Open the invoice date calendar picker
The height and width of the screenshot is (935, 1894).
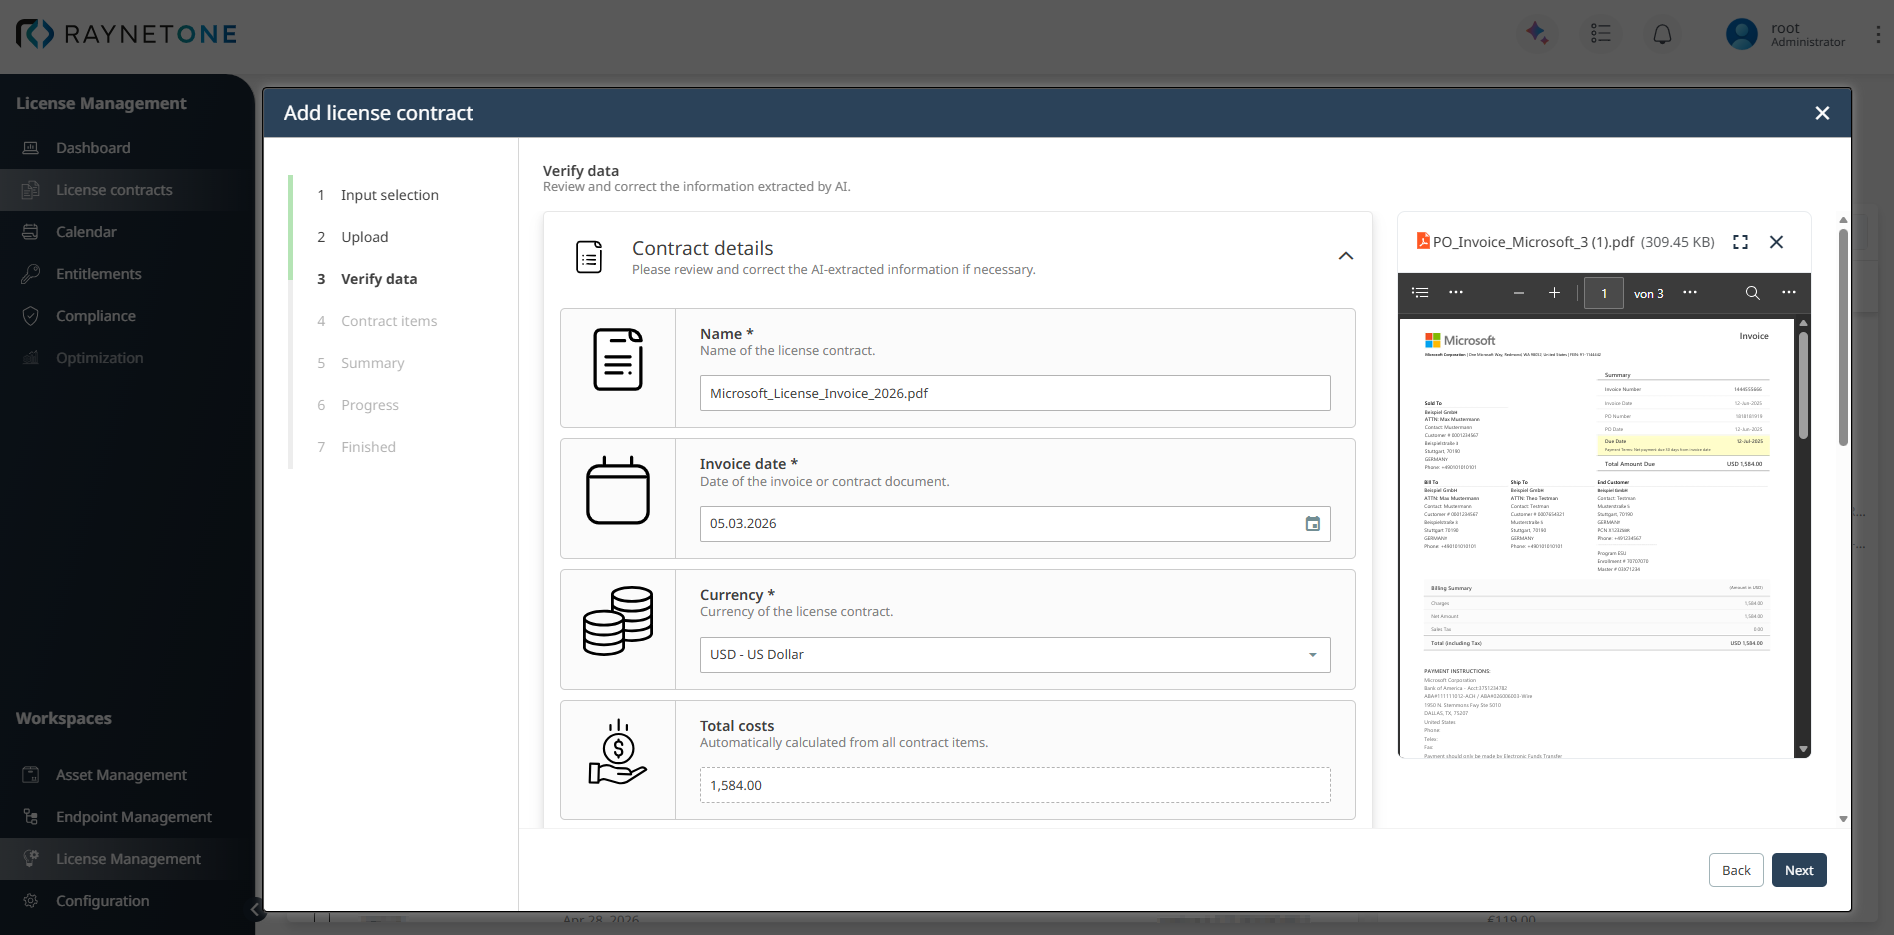[1313, 524]
